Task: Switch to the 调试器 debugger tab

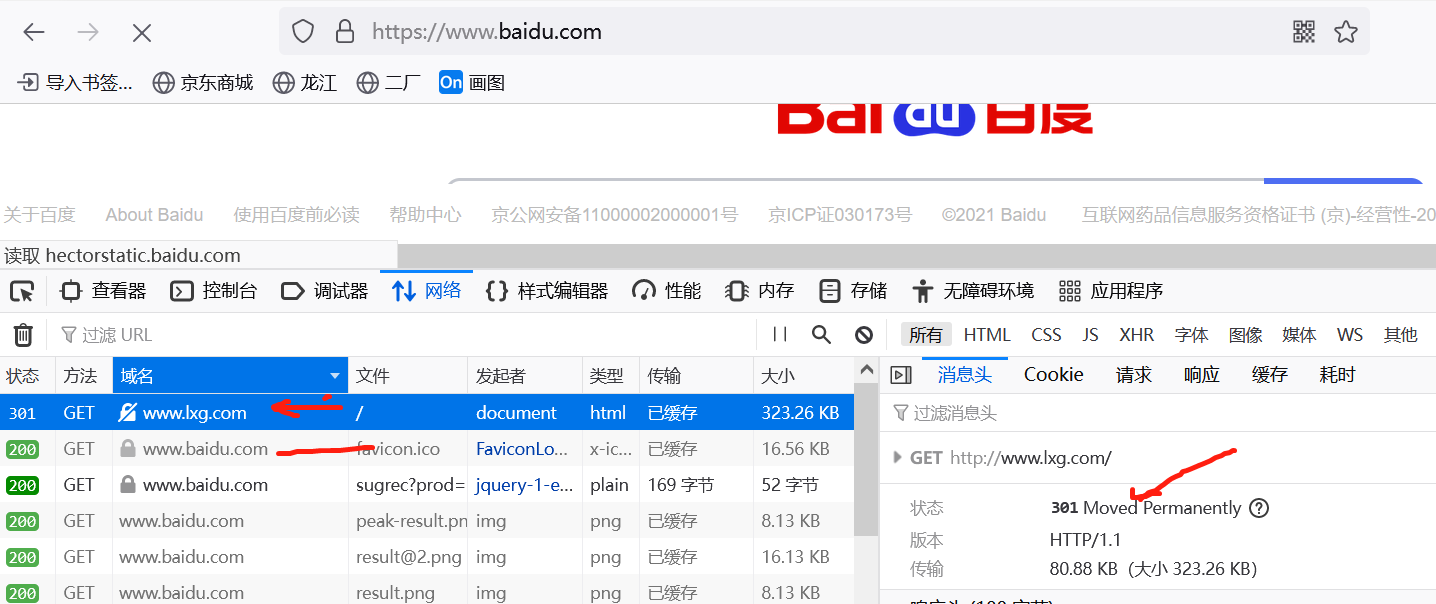Action: 324,291
